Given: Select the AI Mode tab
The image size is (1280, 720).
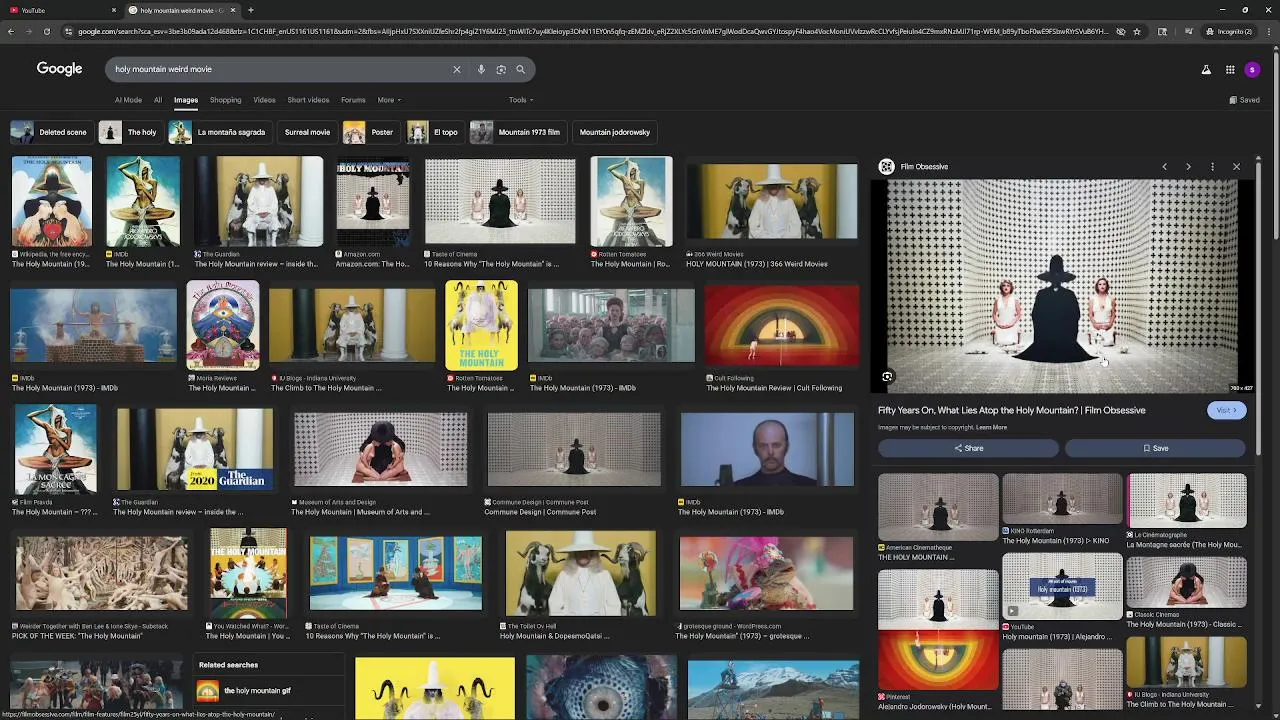Looking at the screenshot, I should pos(128,100).
